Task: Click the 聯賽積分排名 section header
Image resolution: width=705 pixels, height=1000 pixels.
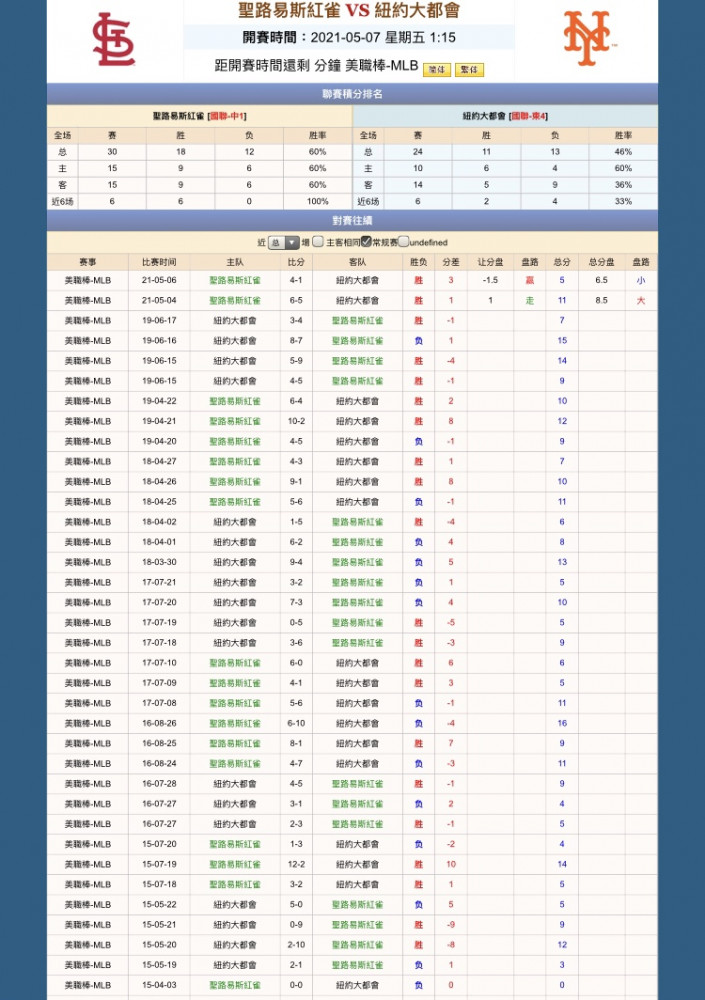Action: pos(352,94)
